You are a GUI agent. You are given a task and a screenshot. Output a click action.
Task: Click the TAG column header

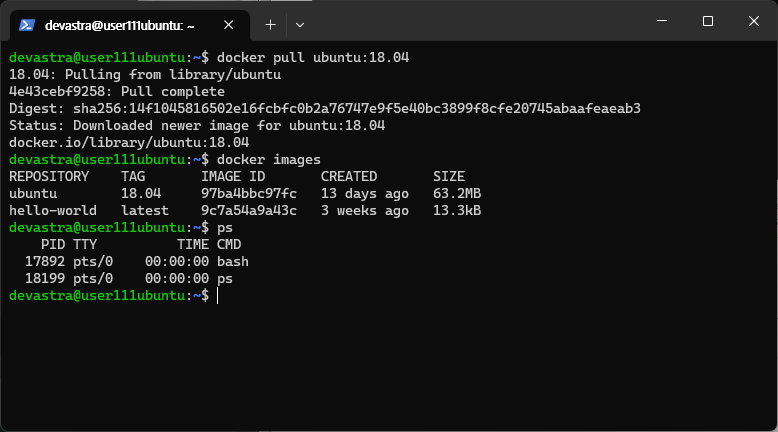(x=133, y=176)
